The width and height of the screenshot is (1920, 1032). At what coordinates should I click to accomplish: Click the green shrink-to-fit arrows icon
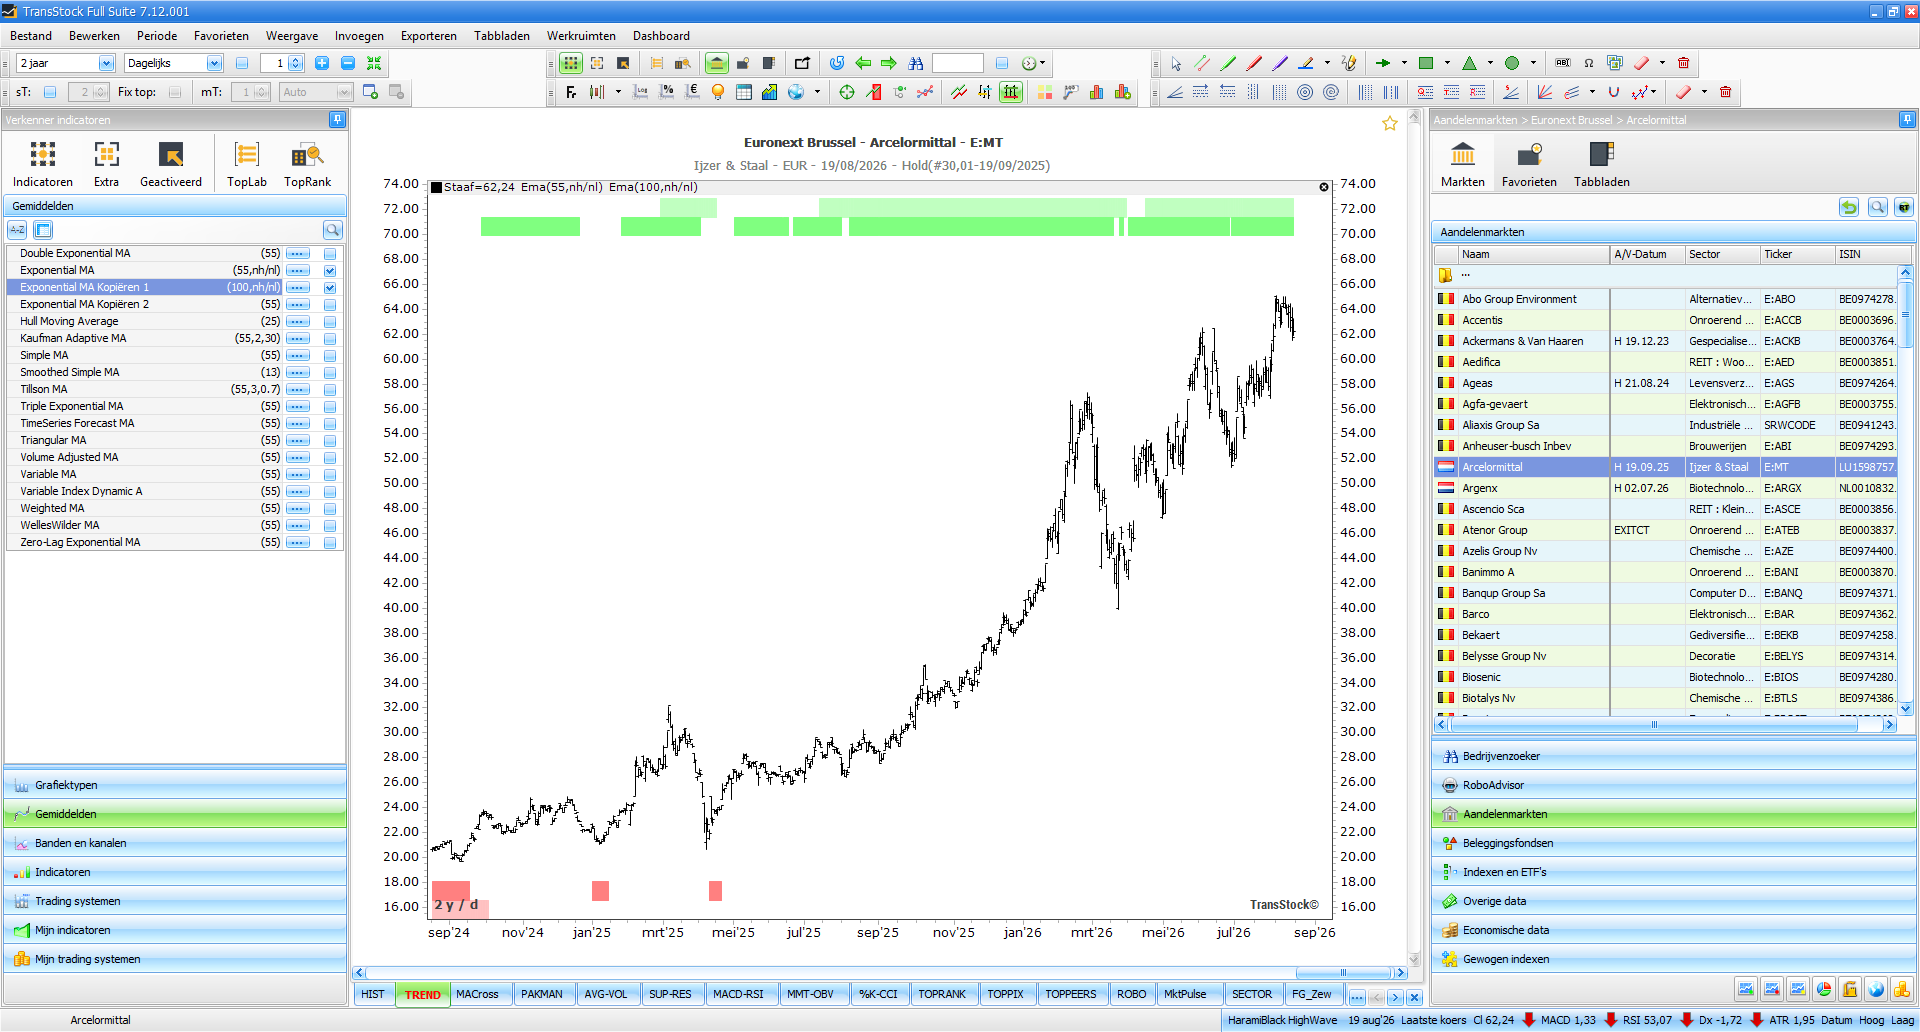374,63
